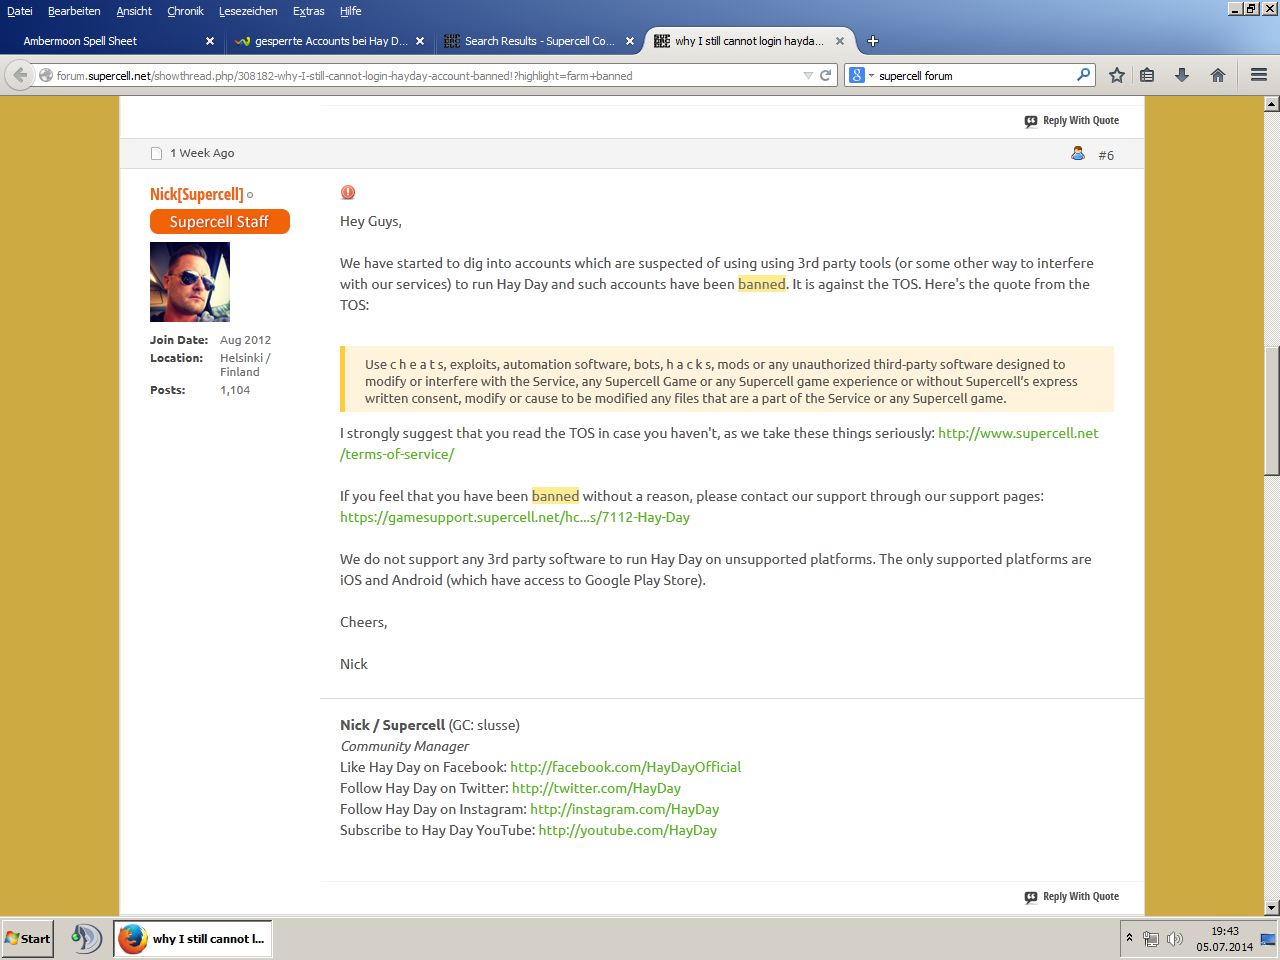Click the Firefox back arrow button
Image resolution: width=1280 pixels, height=960 pixels.
pyautogui.click(x=20, y=75)
